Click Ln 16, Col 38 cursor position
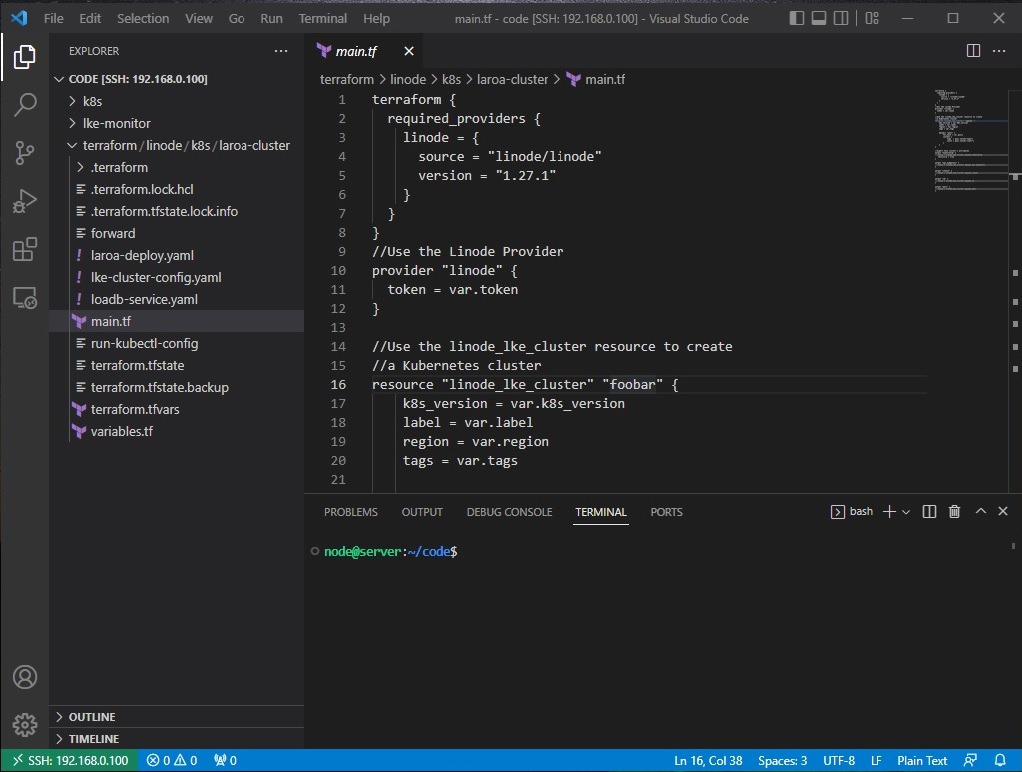This screenshot has height=772, width=1022. click(x=708, y=760)
